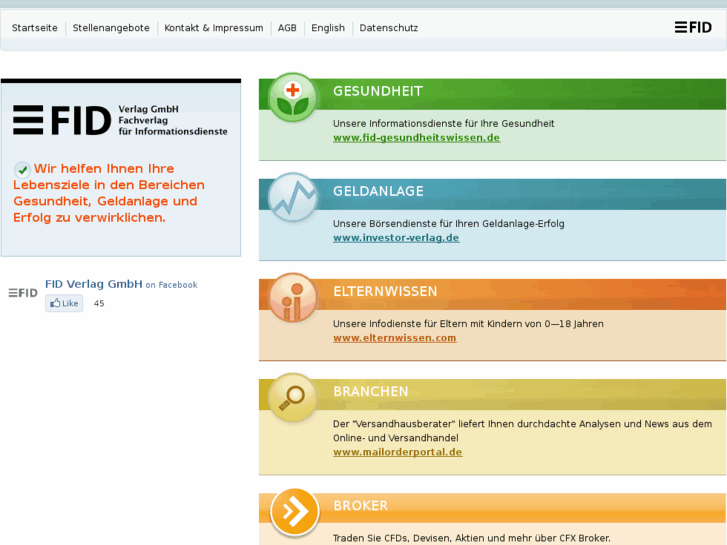Click the Branchen magnifying glass icon
This screenshot has height=545, width=727.
click(293, 398)
